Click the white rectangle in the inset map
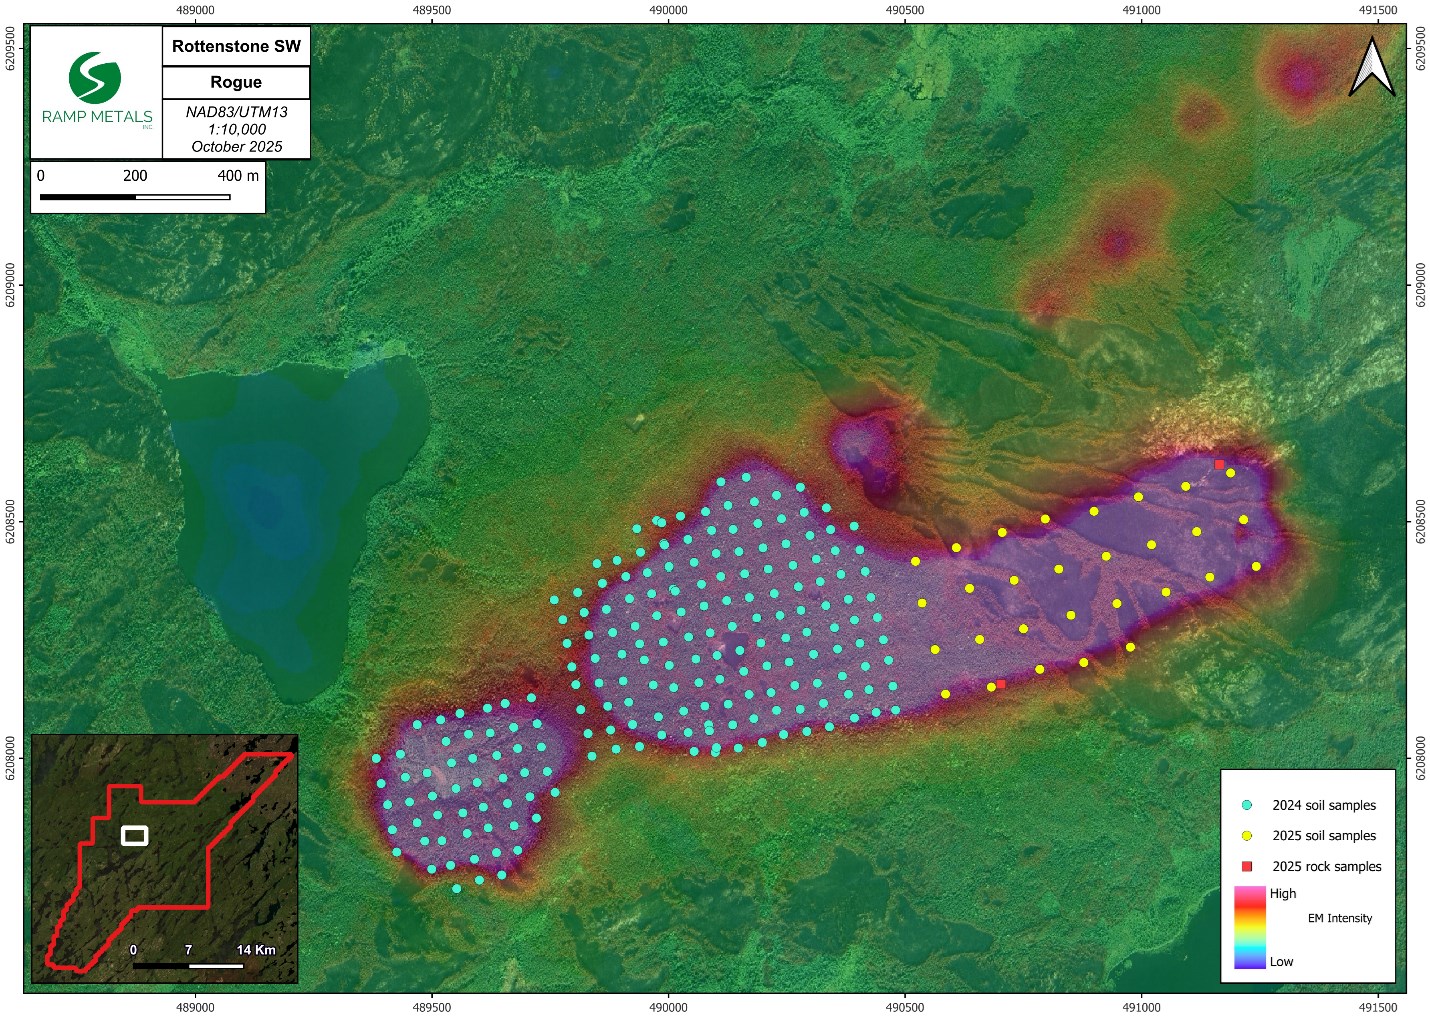1430x1017 pixels. tap(134, 835)
